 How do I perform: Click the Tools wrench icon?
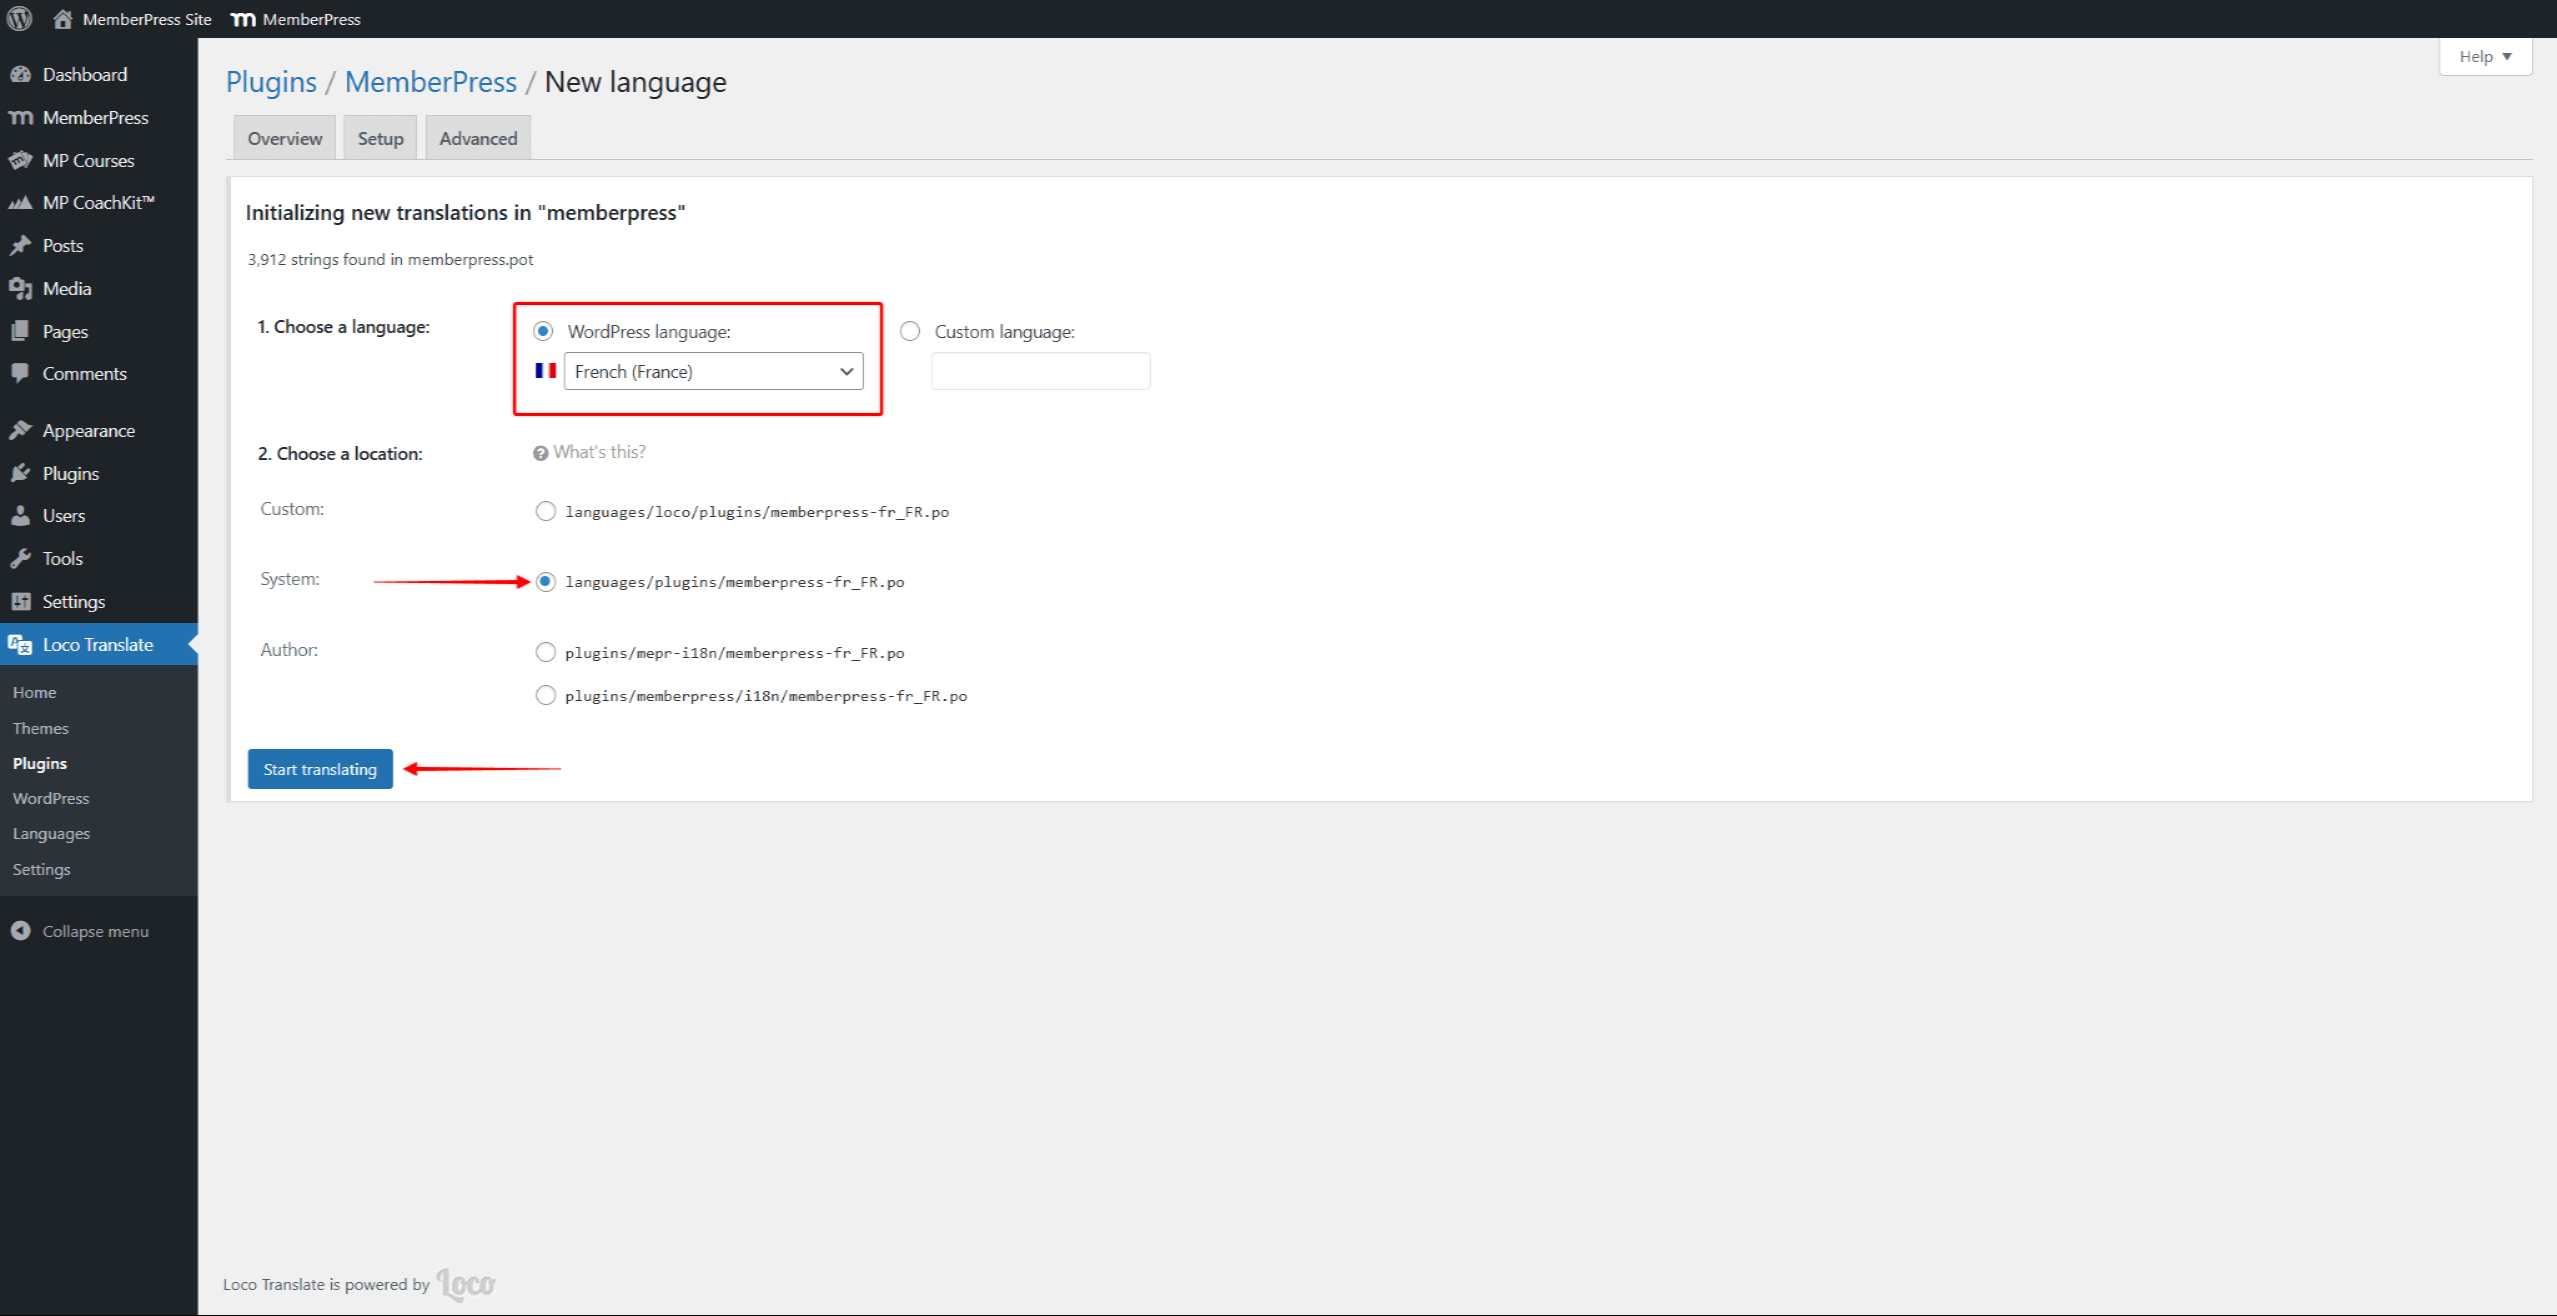(x=20, y=558)
